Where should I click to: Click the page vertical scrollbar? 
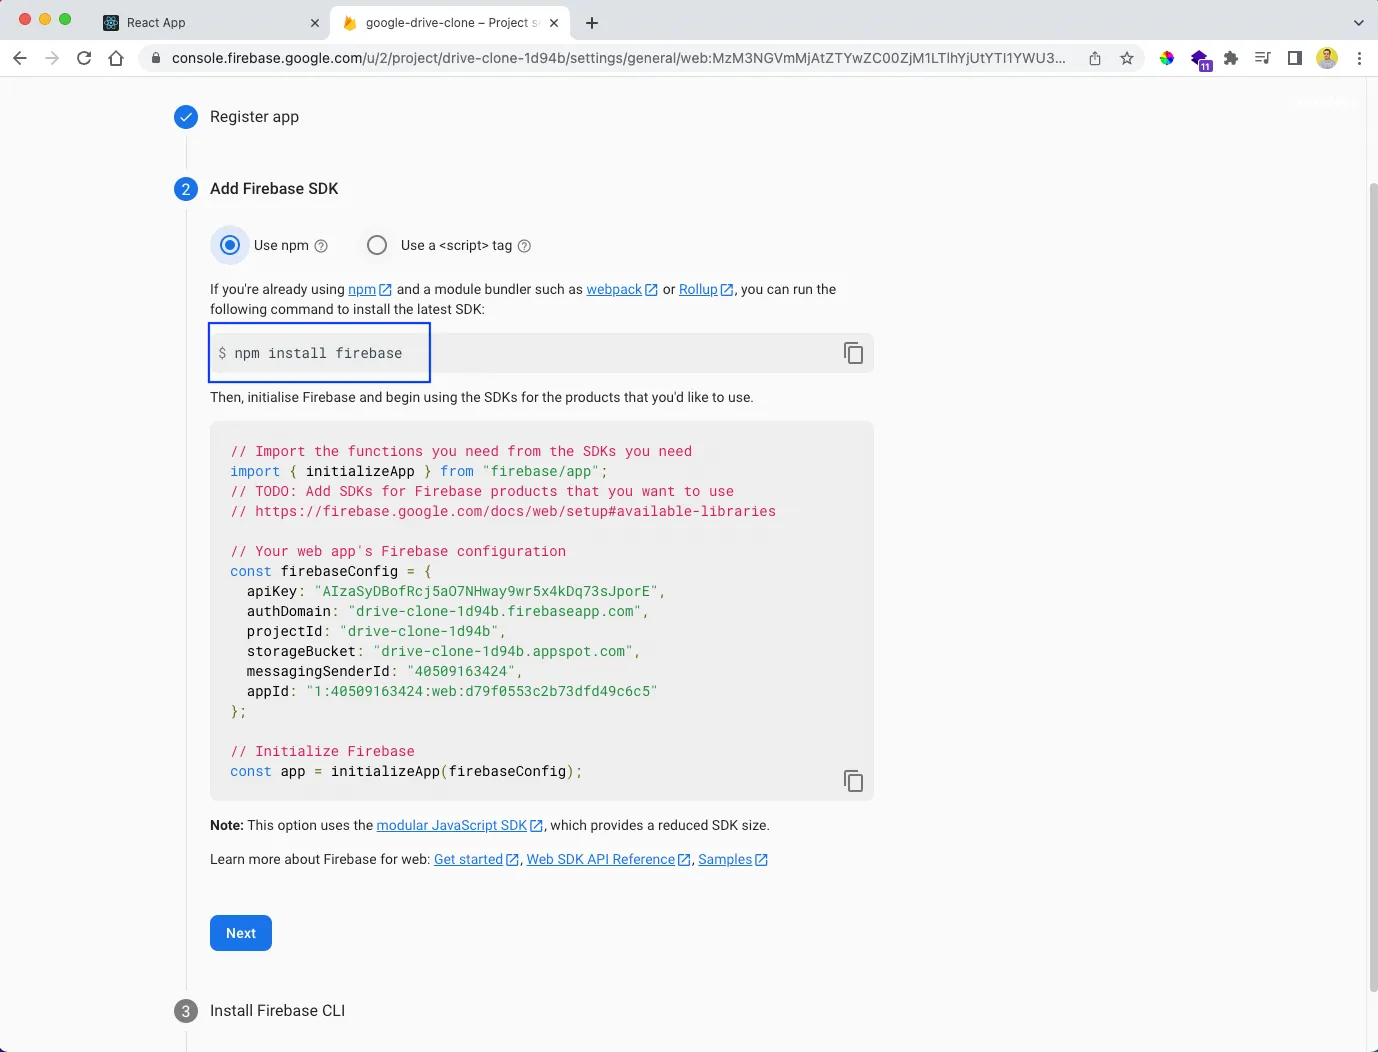pos(1372,587)
